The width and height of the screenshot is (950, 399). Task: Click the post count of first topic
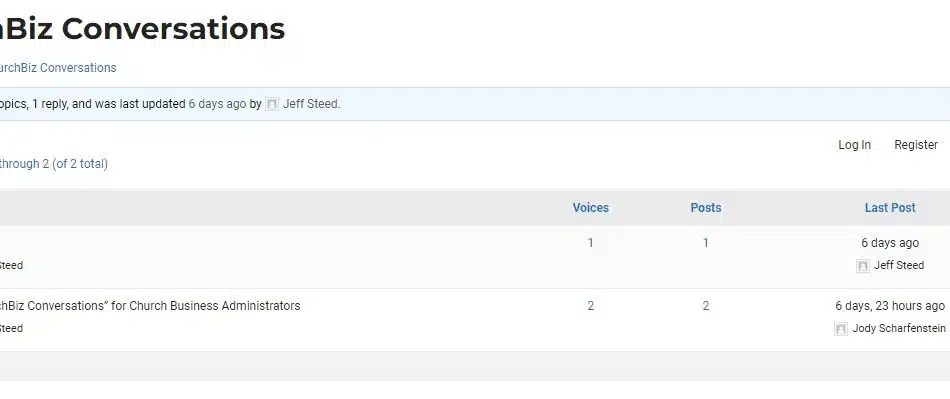[706, 243]
